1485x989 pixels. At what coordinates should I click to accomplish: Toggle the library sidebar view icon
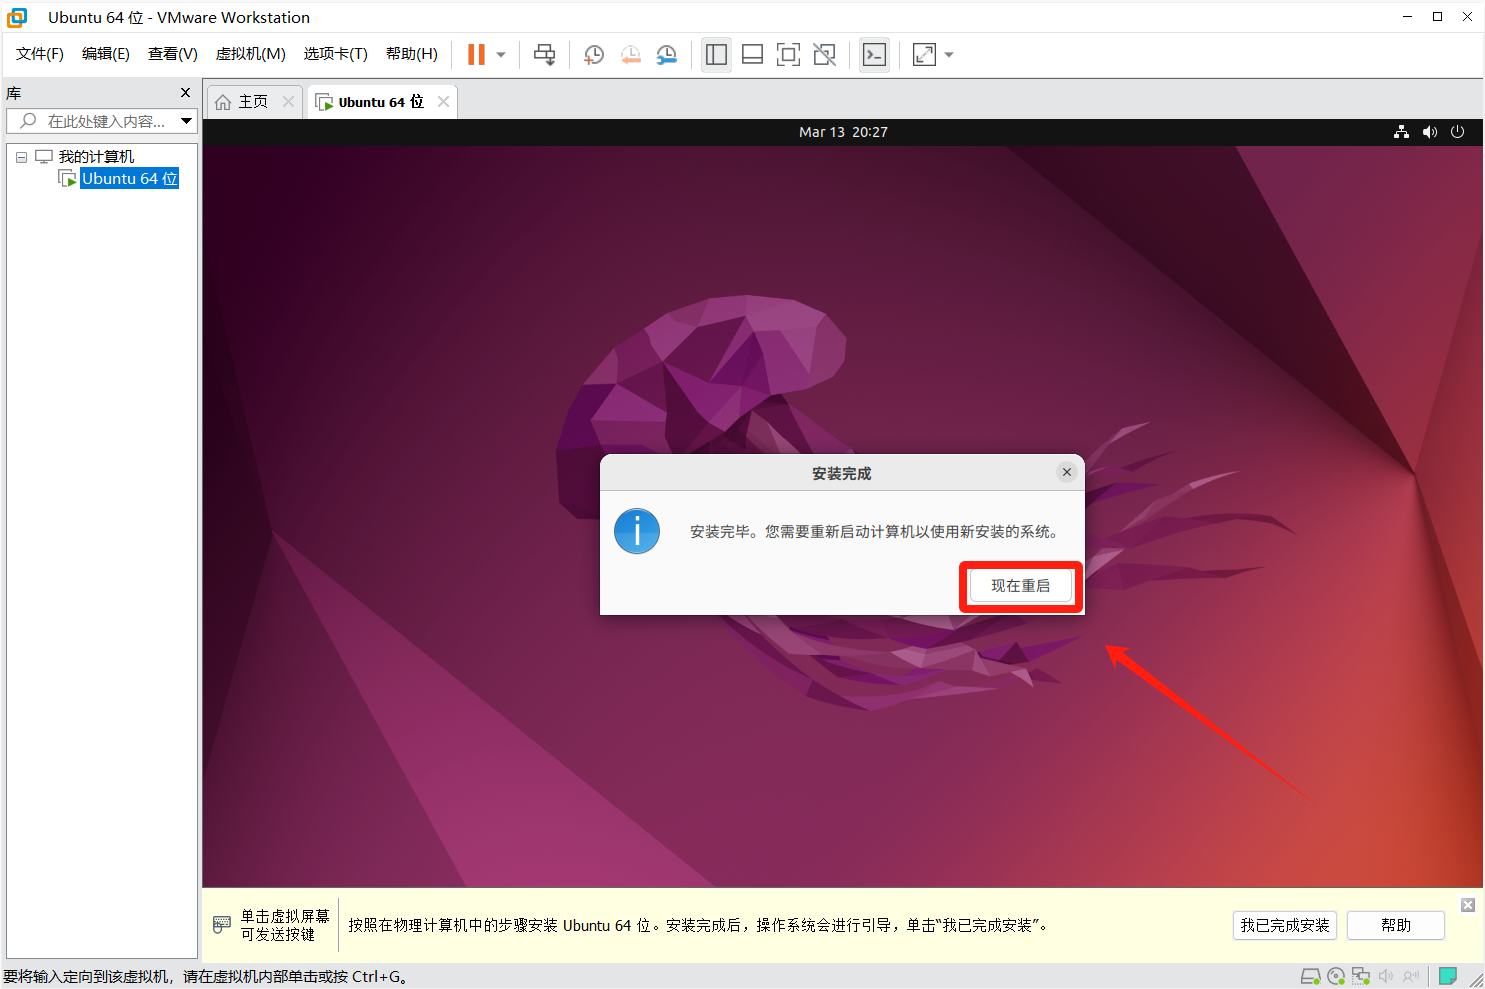click(716, 55)
